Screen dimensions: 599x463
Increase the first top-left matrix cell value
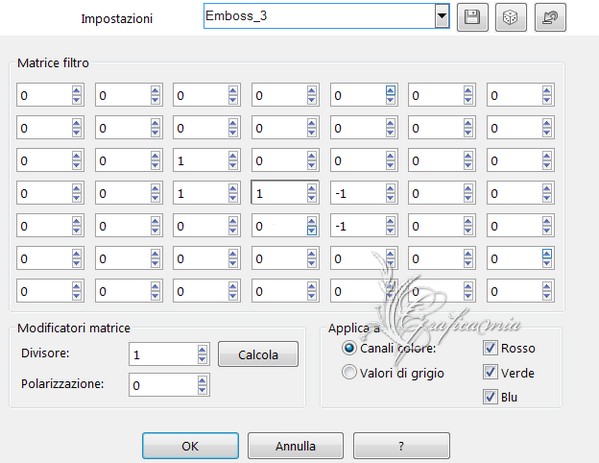(76, 91)
